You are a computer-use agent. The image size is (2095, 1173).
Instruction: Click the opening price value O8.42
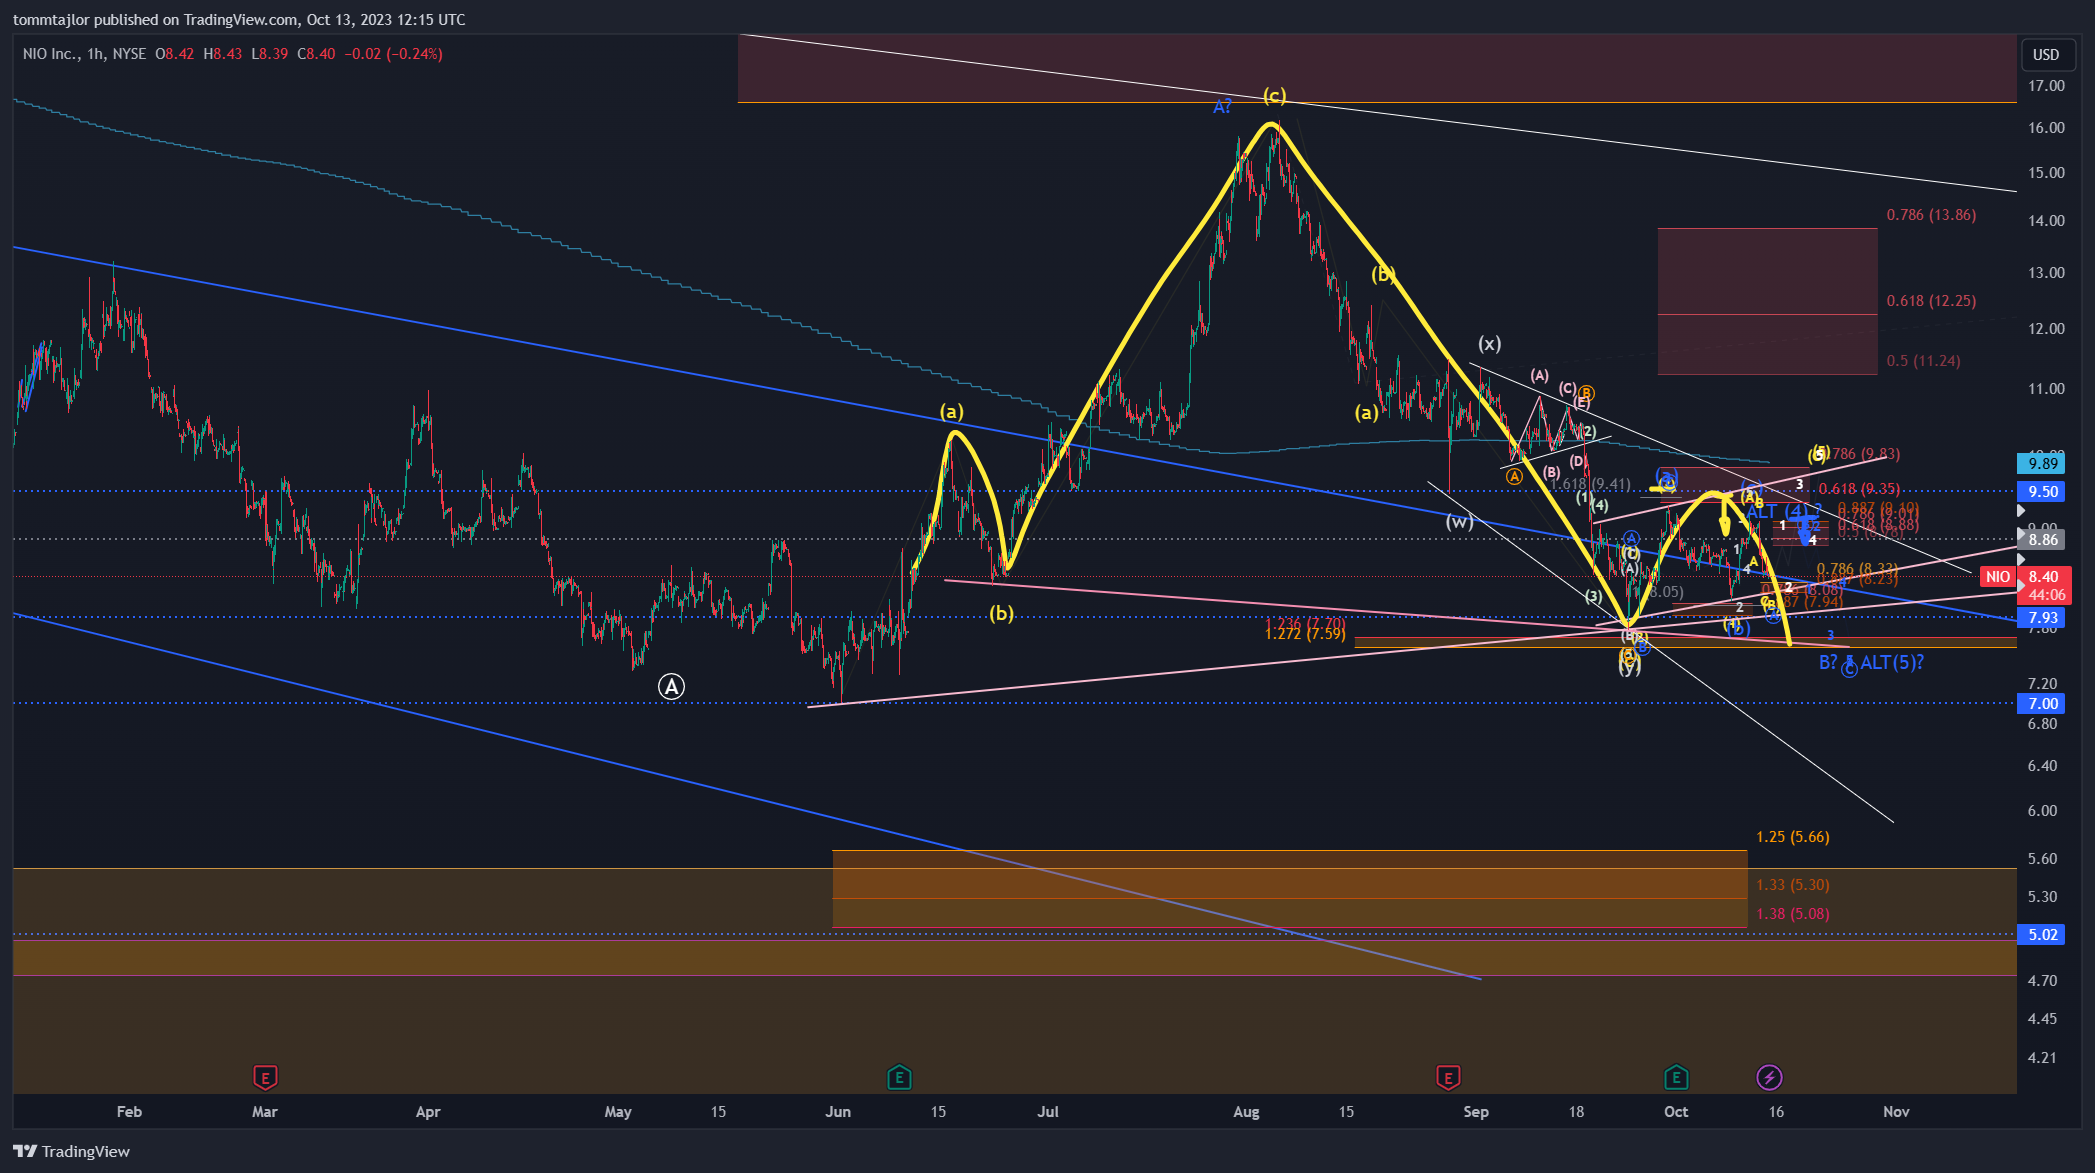[x=175, y=54]
